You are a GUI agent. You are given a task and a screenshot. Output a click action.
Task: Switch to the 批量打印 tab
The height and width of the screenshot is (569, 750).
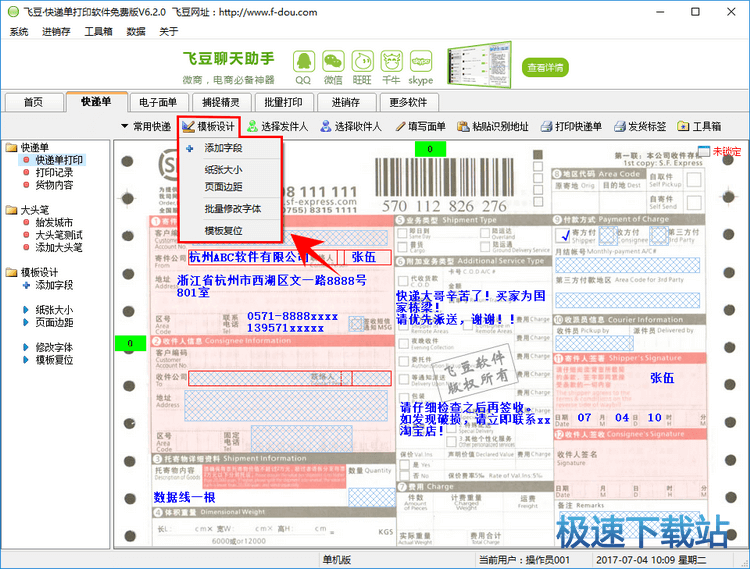(x=283, y=102)
